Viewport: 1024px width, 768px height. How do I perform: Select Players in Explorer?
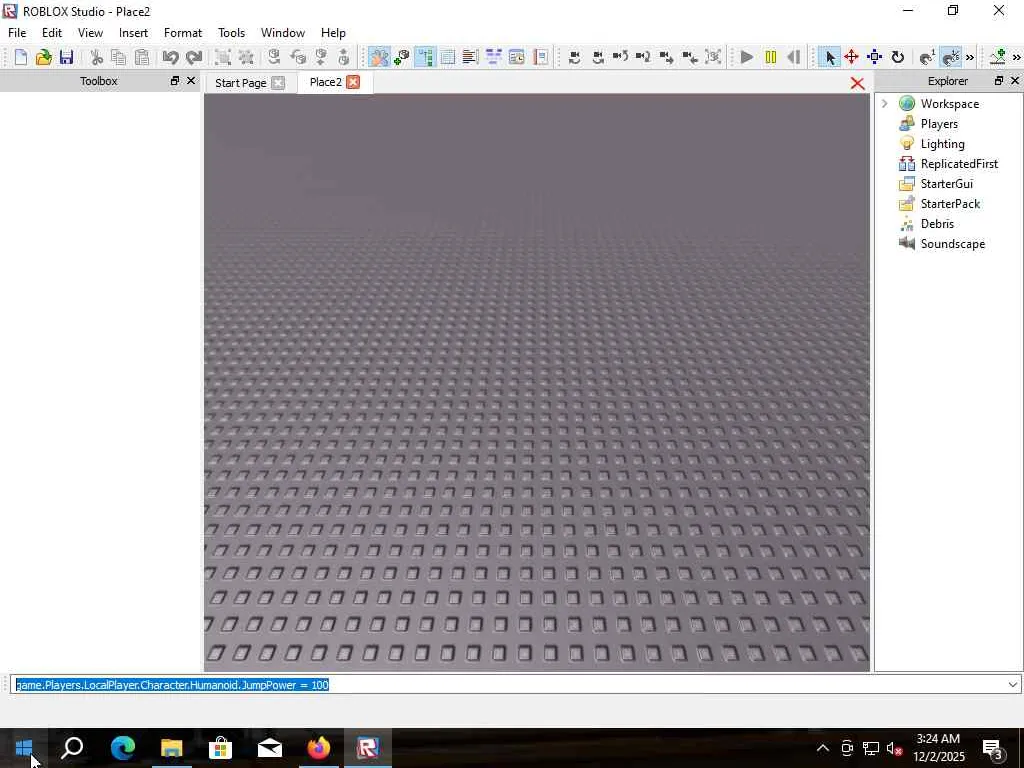click(939, 123)
